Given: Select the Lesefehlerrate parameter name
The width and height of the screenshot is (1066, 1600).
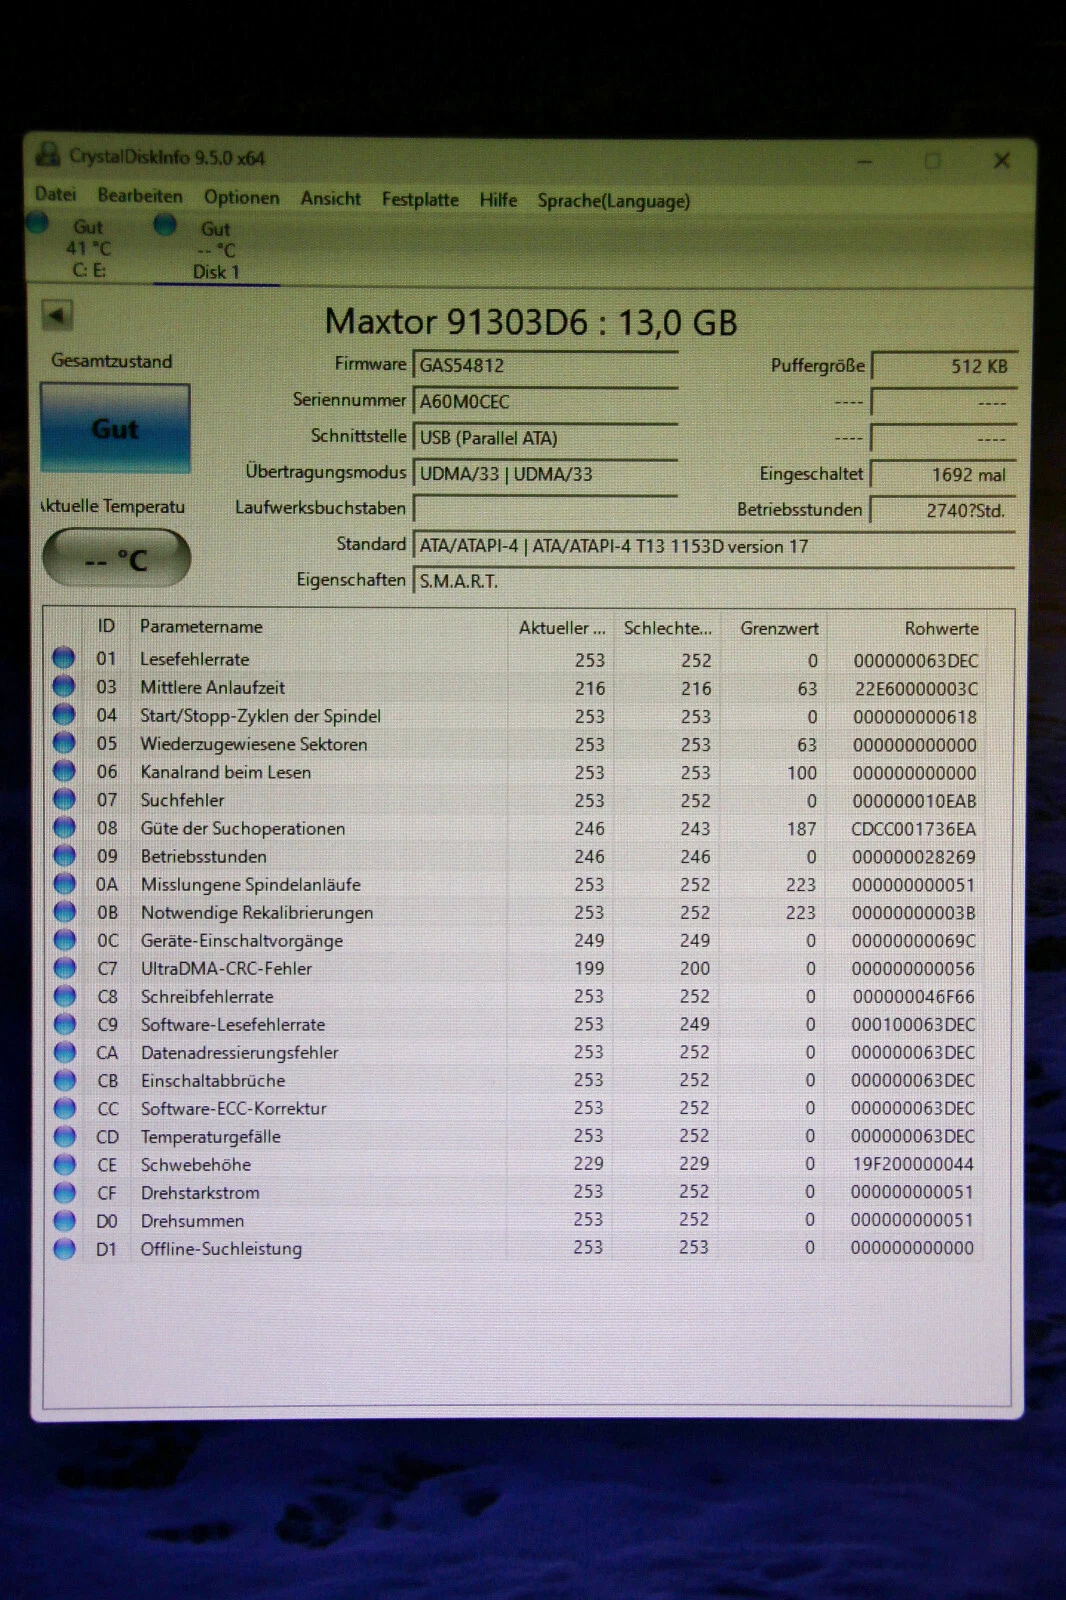Looking at the screenshot, I should pos(195,659).
